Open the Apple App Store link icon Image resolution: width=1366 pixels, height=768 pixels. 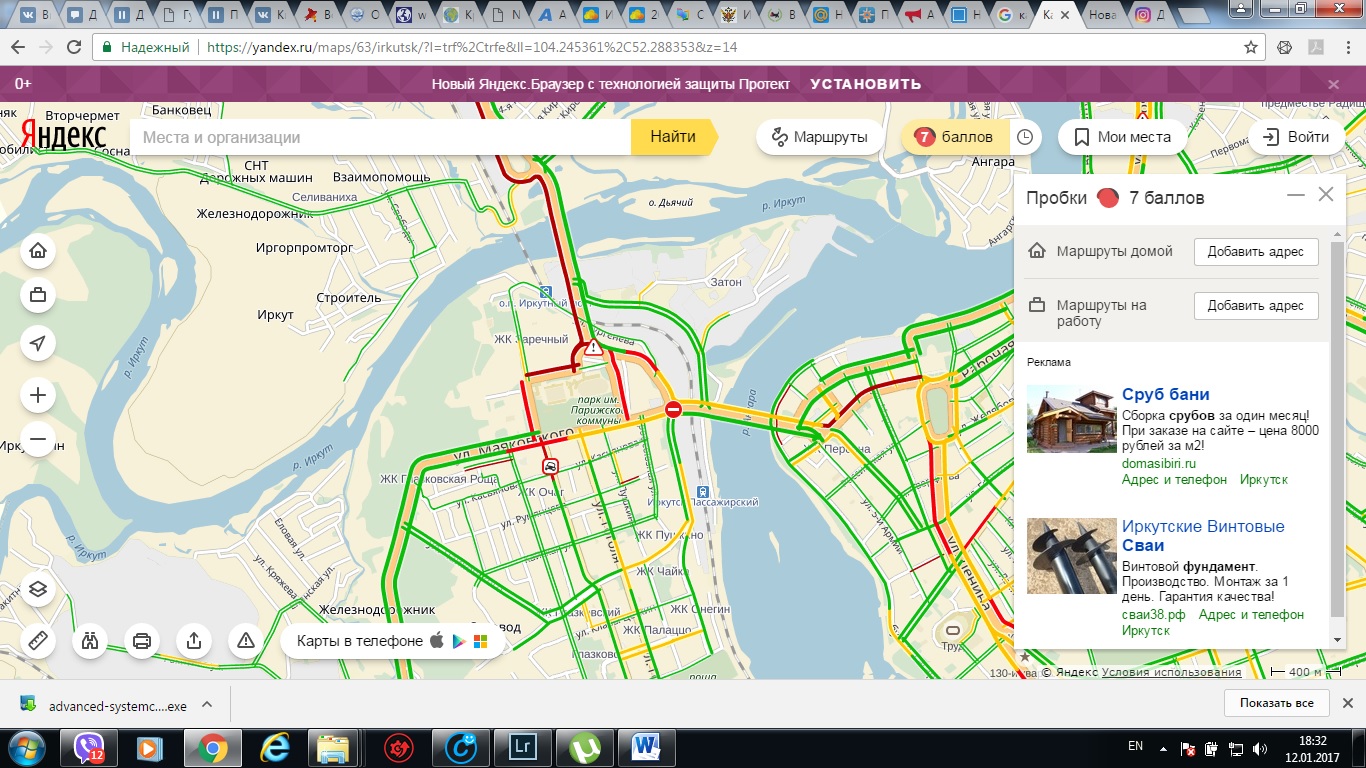(x=436, y=640)
